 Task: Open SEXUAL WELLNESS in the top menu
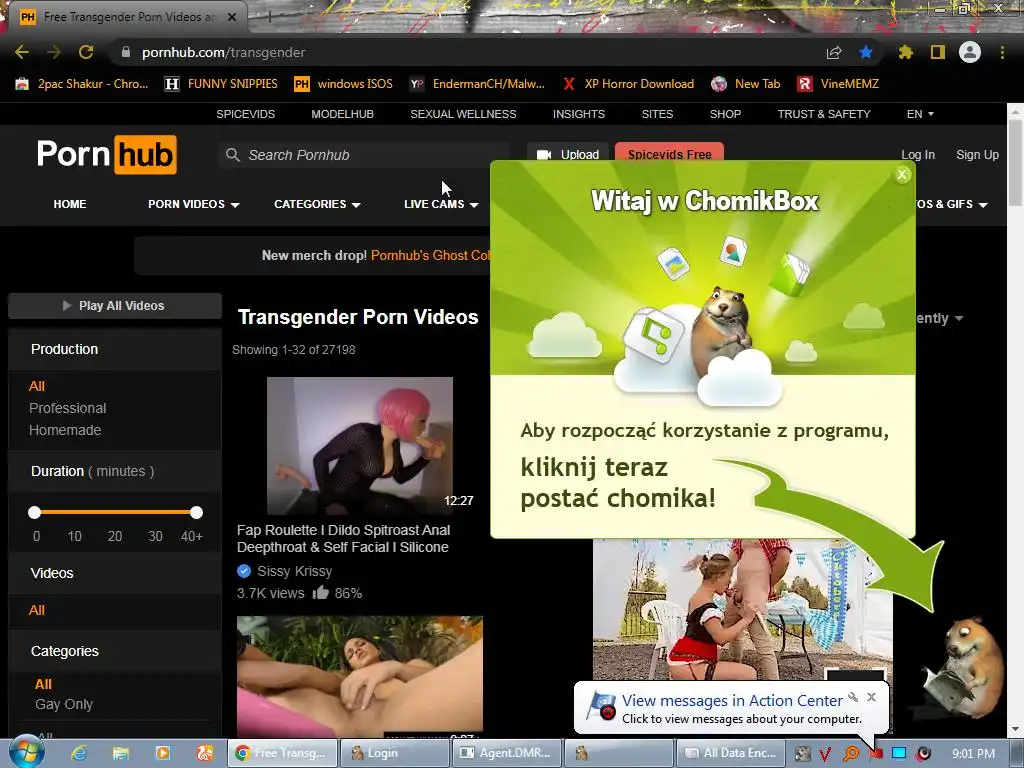click(463, 114)
